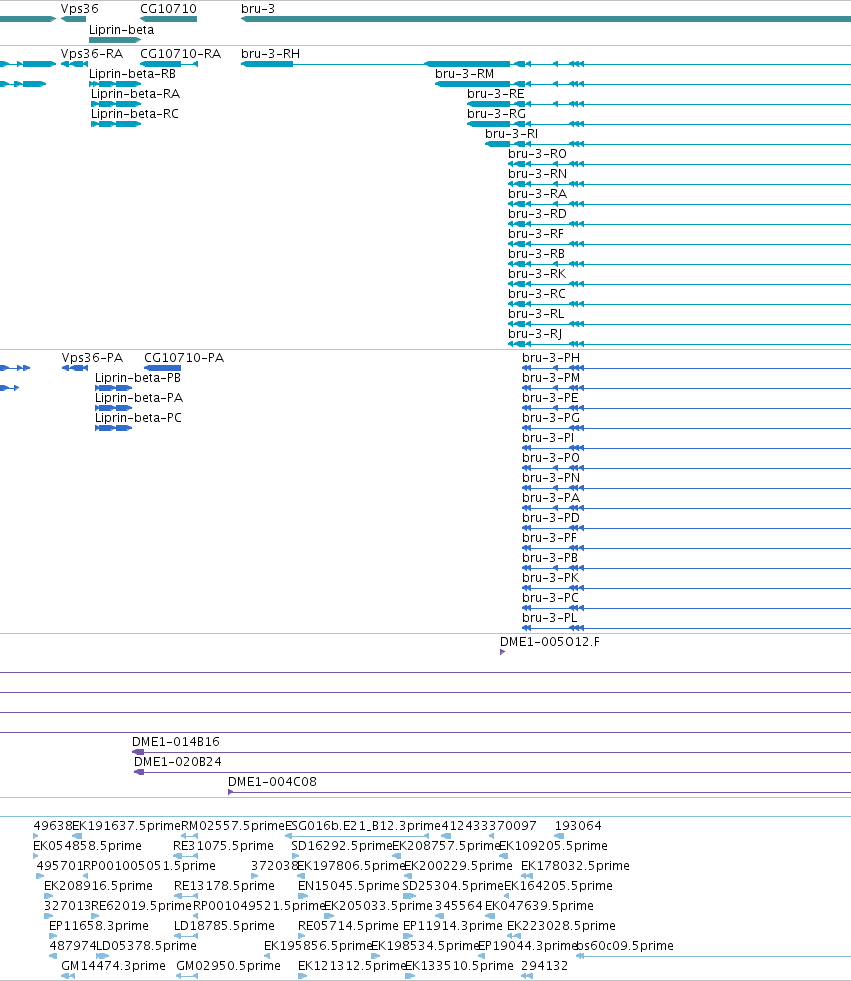Select transcript Liprin-beta-RA

point(135,94)
